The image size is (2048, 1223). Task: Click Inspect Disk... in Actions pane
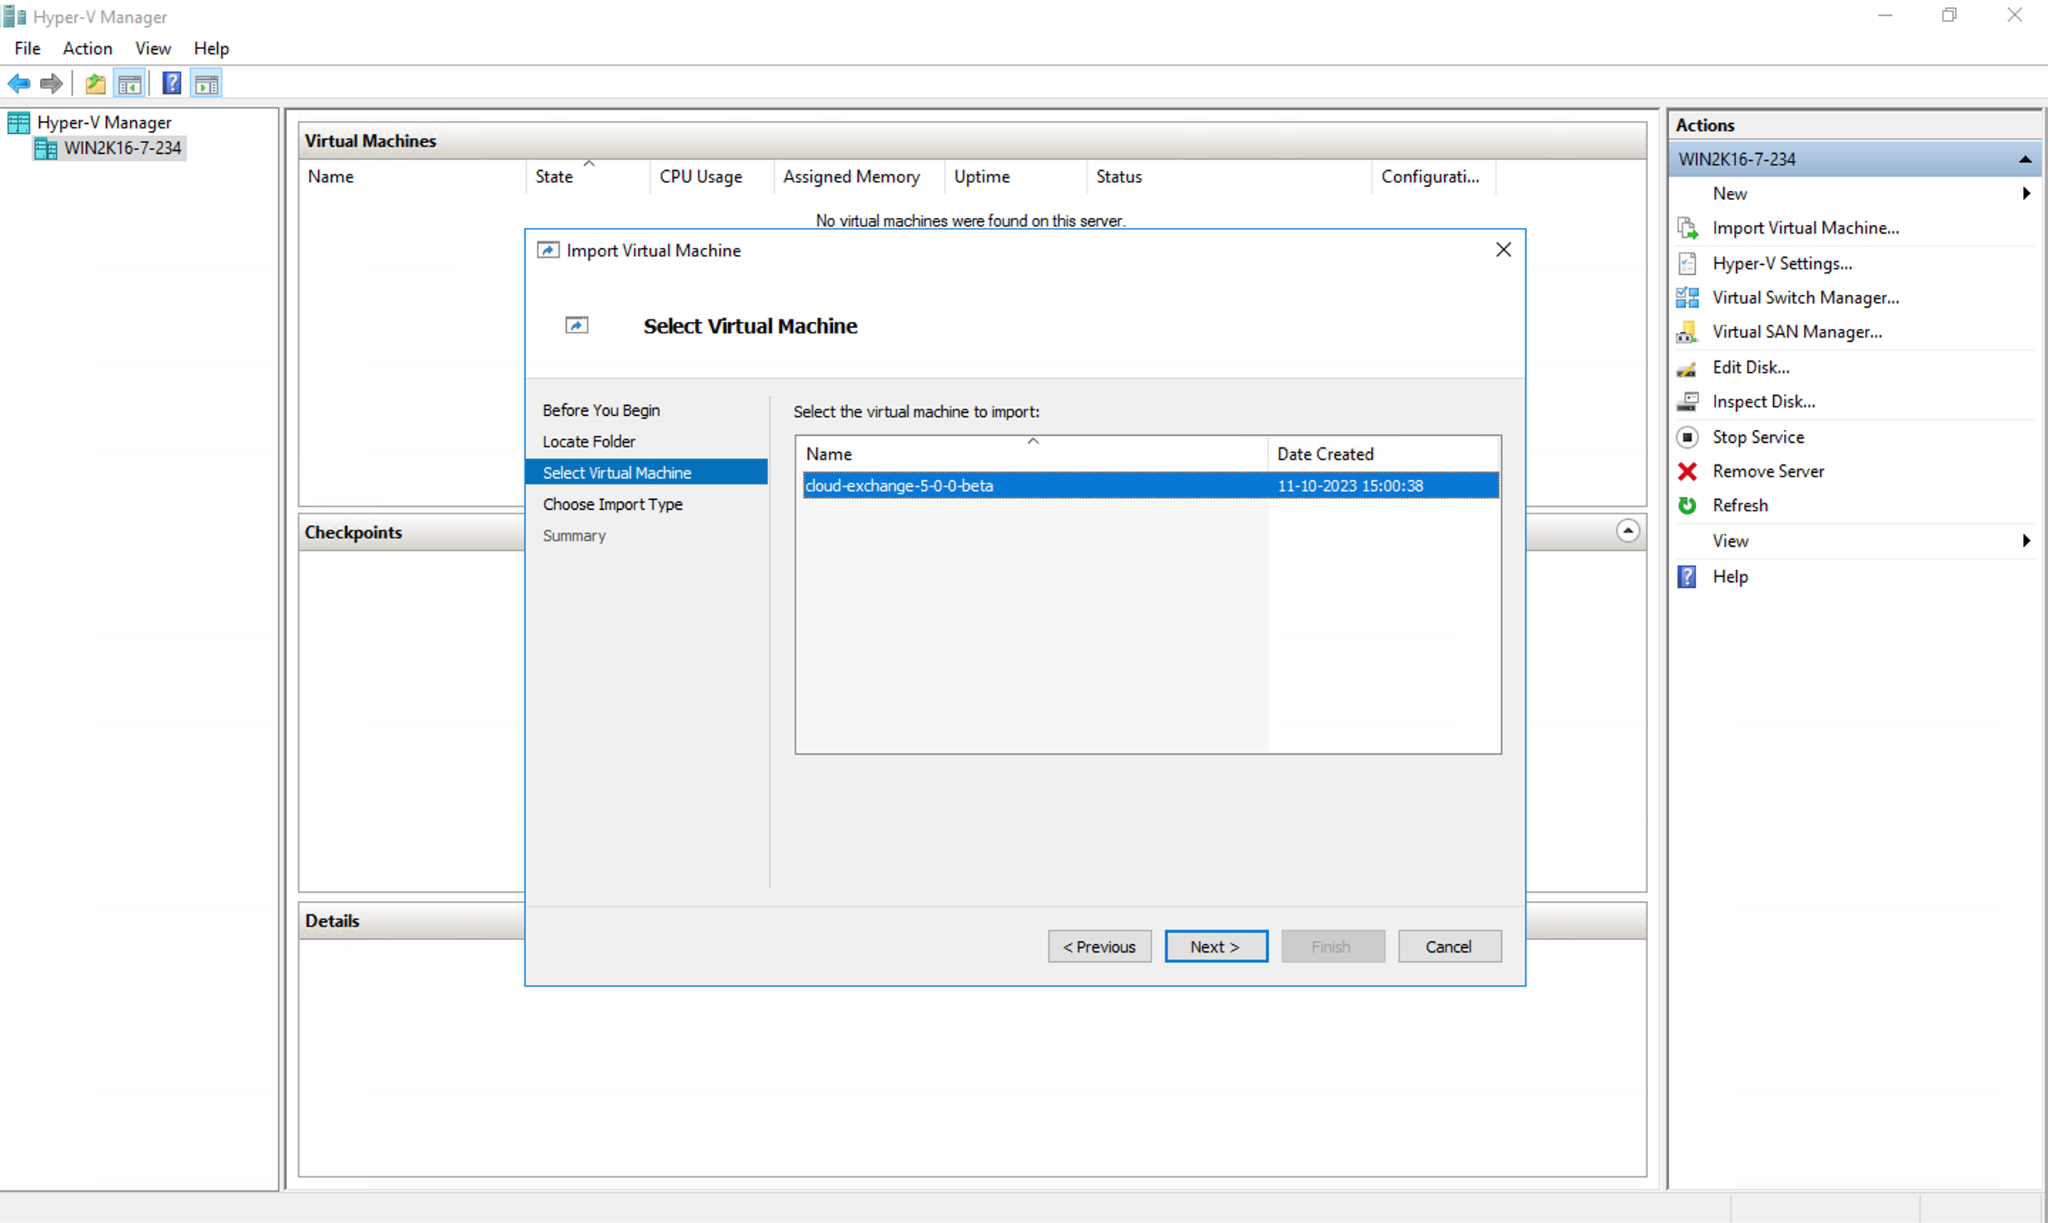coord(1763,401)
